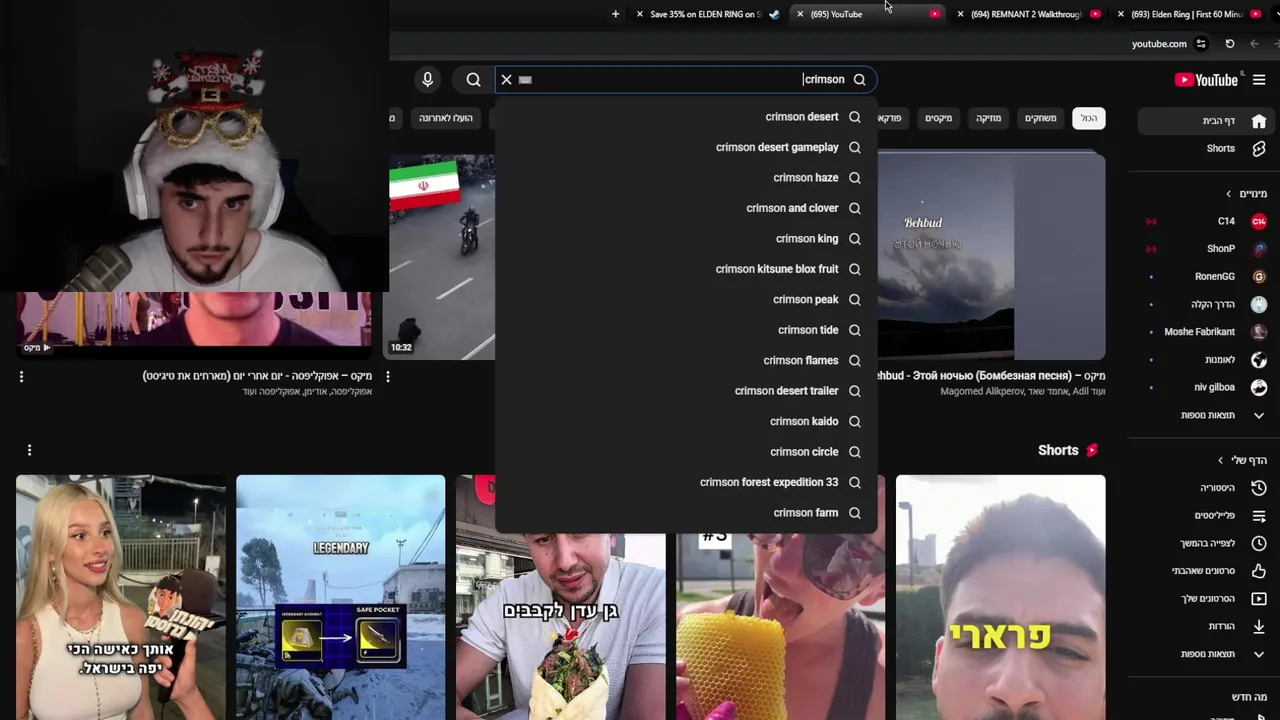
Task: Pick the 'crimson peak' suggestion
Action: click(x=686, y=300)
